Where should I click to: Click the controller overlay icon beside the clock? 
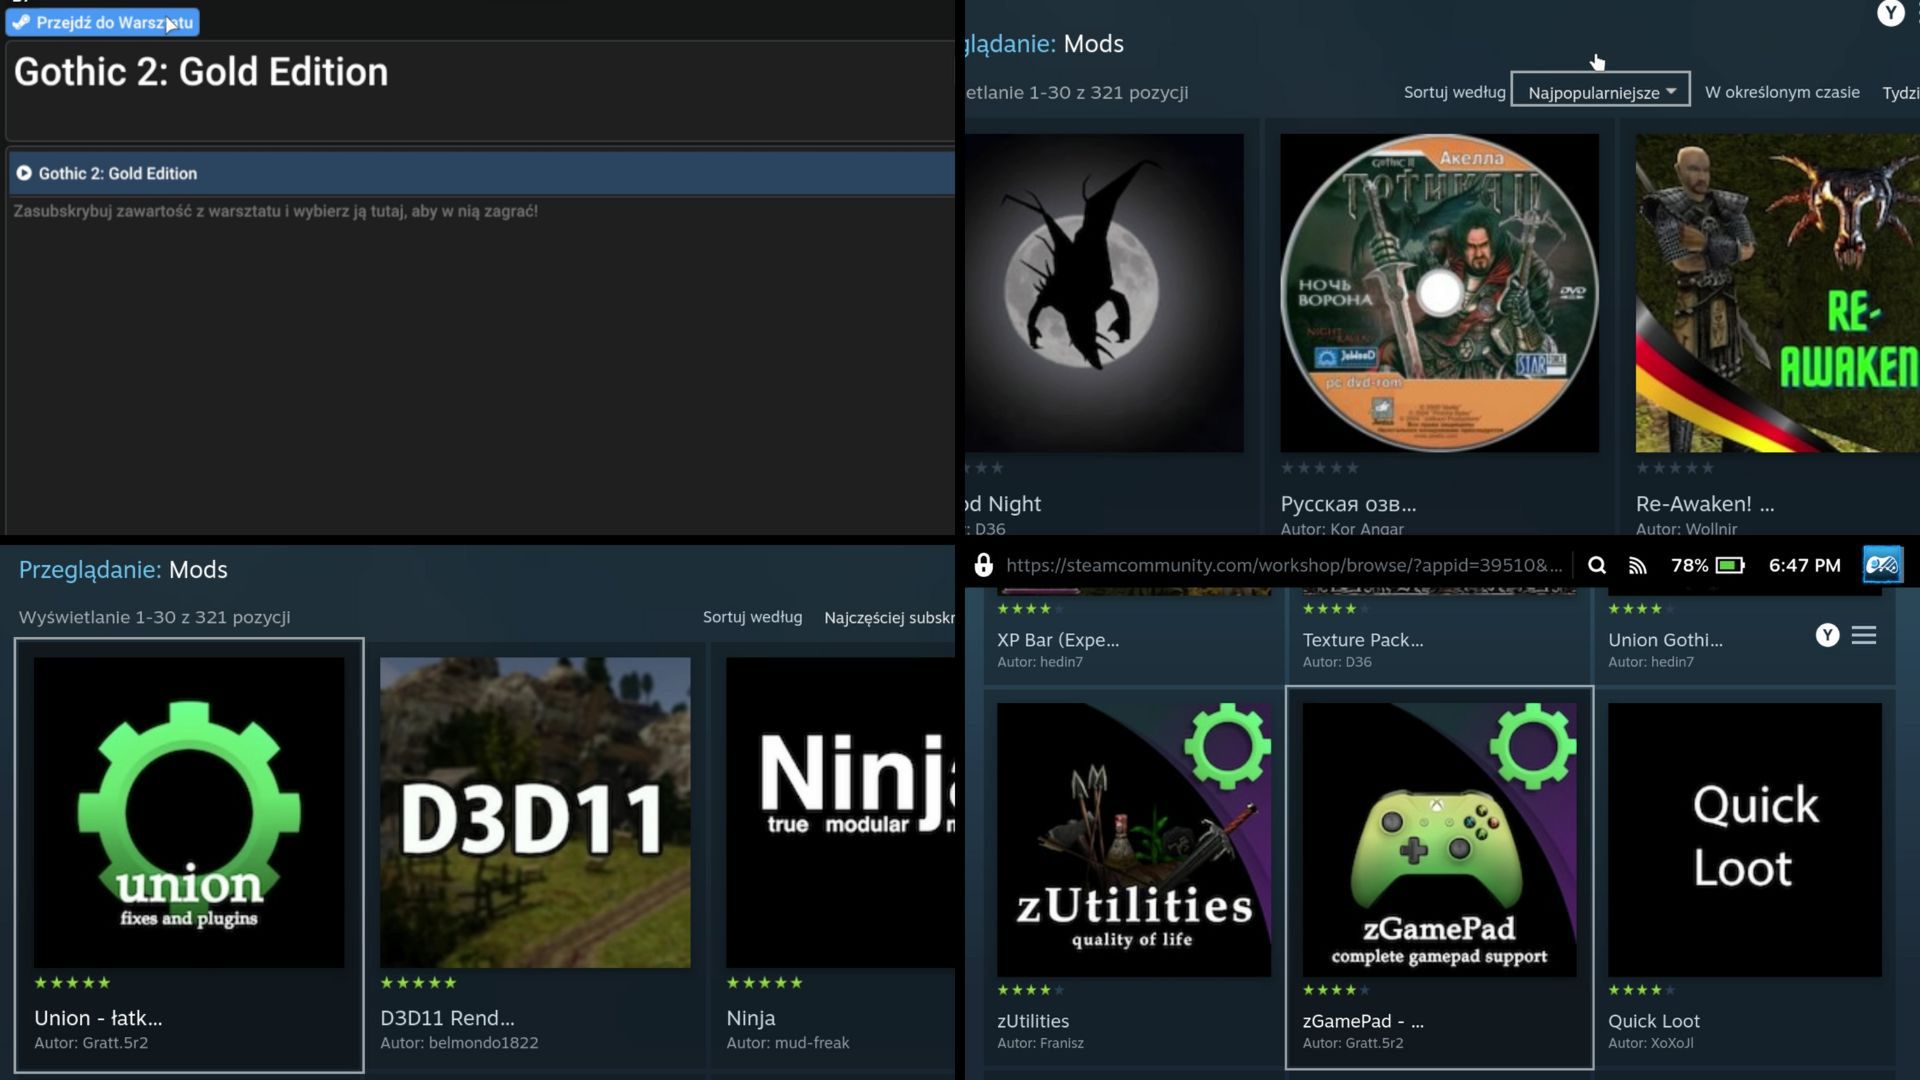[1882, 565]
